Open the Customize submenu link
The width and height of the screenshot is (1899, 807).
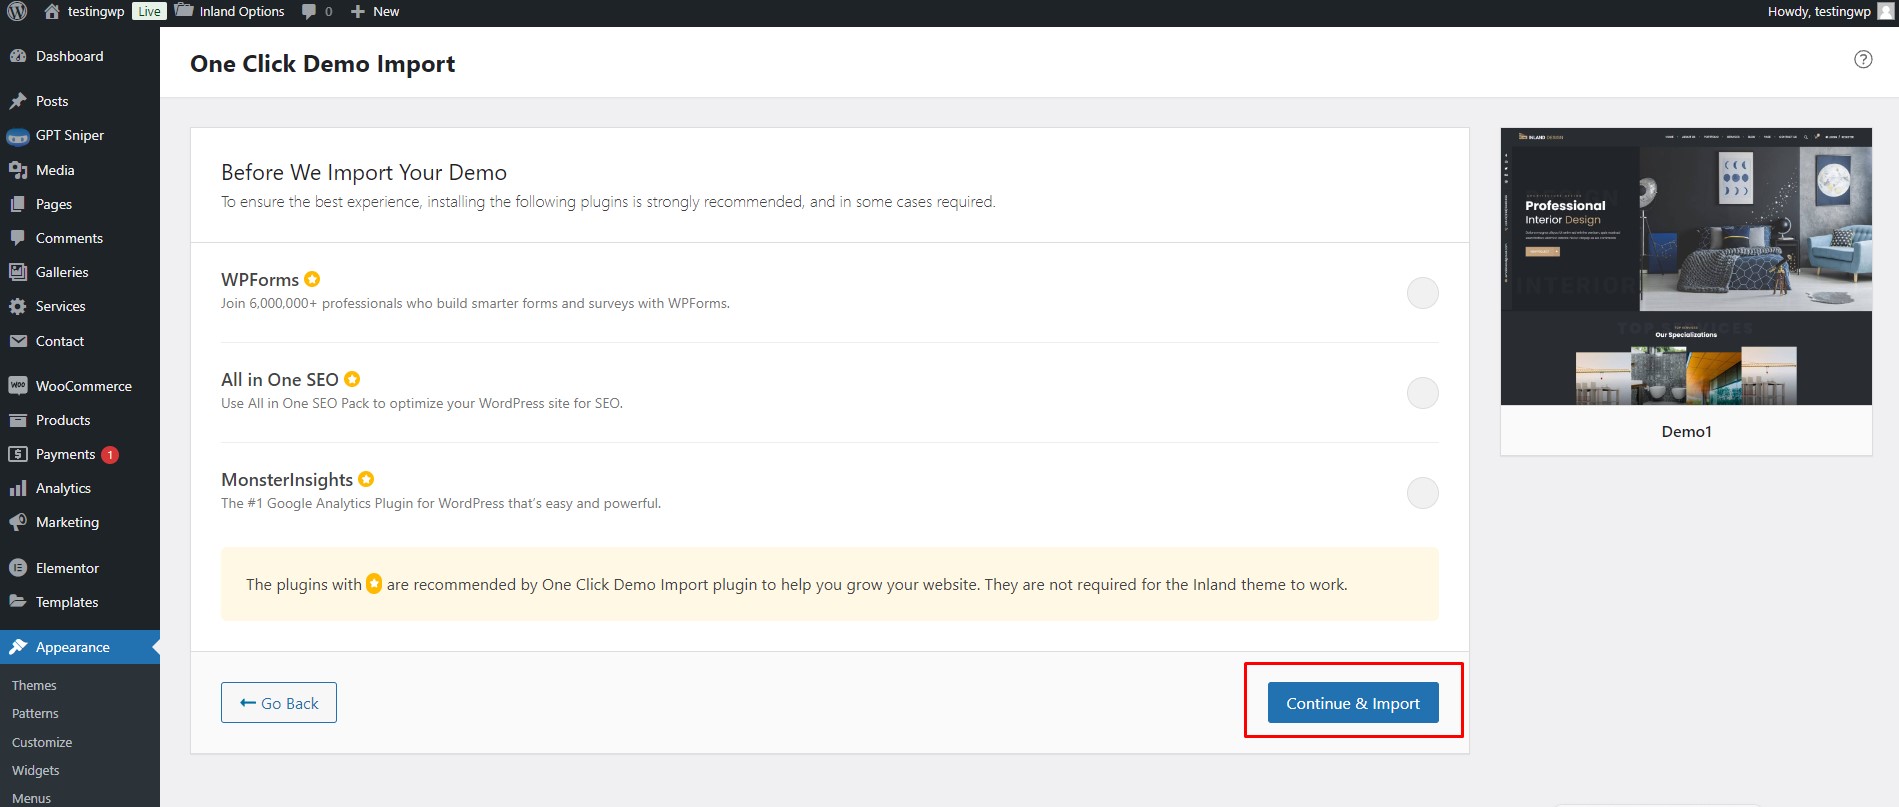(x=42, y=742)
